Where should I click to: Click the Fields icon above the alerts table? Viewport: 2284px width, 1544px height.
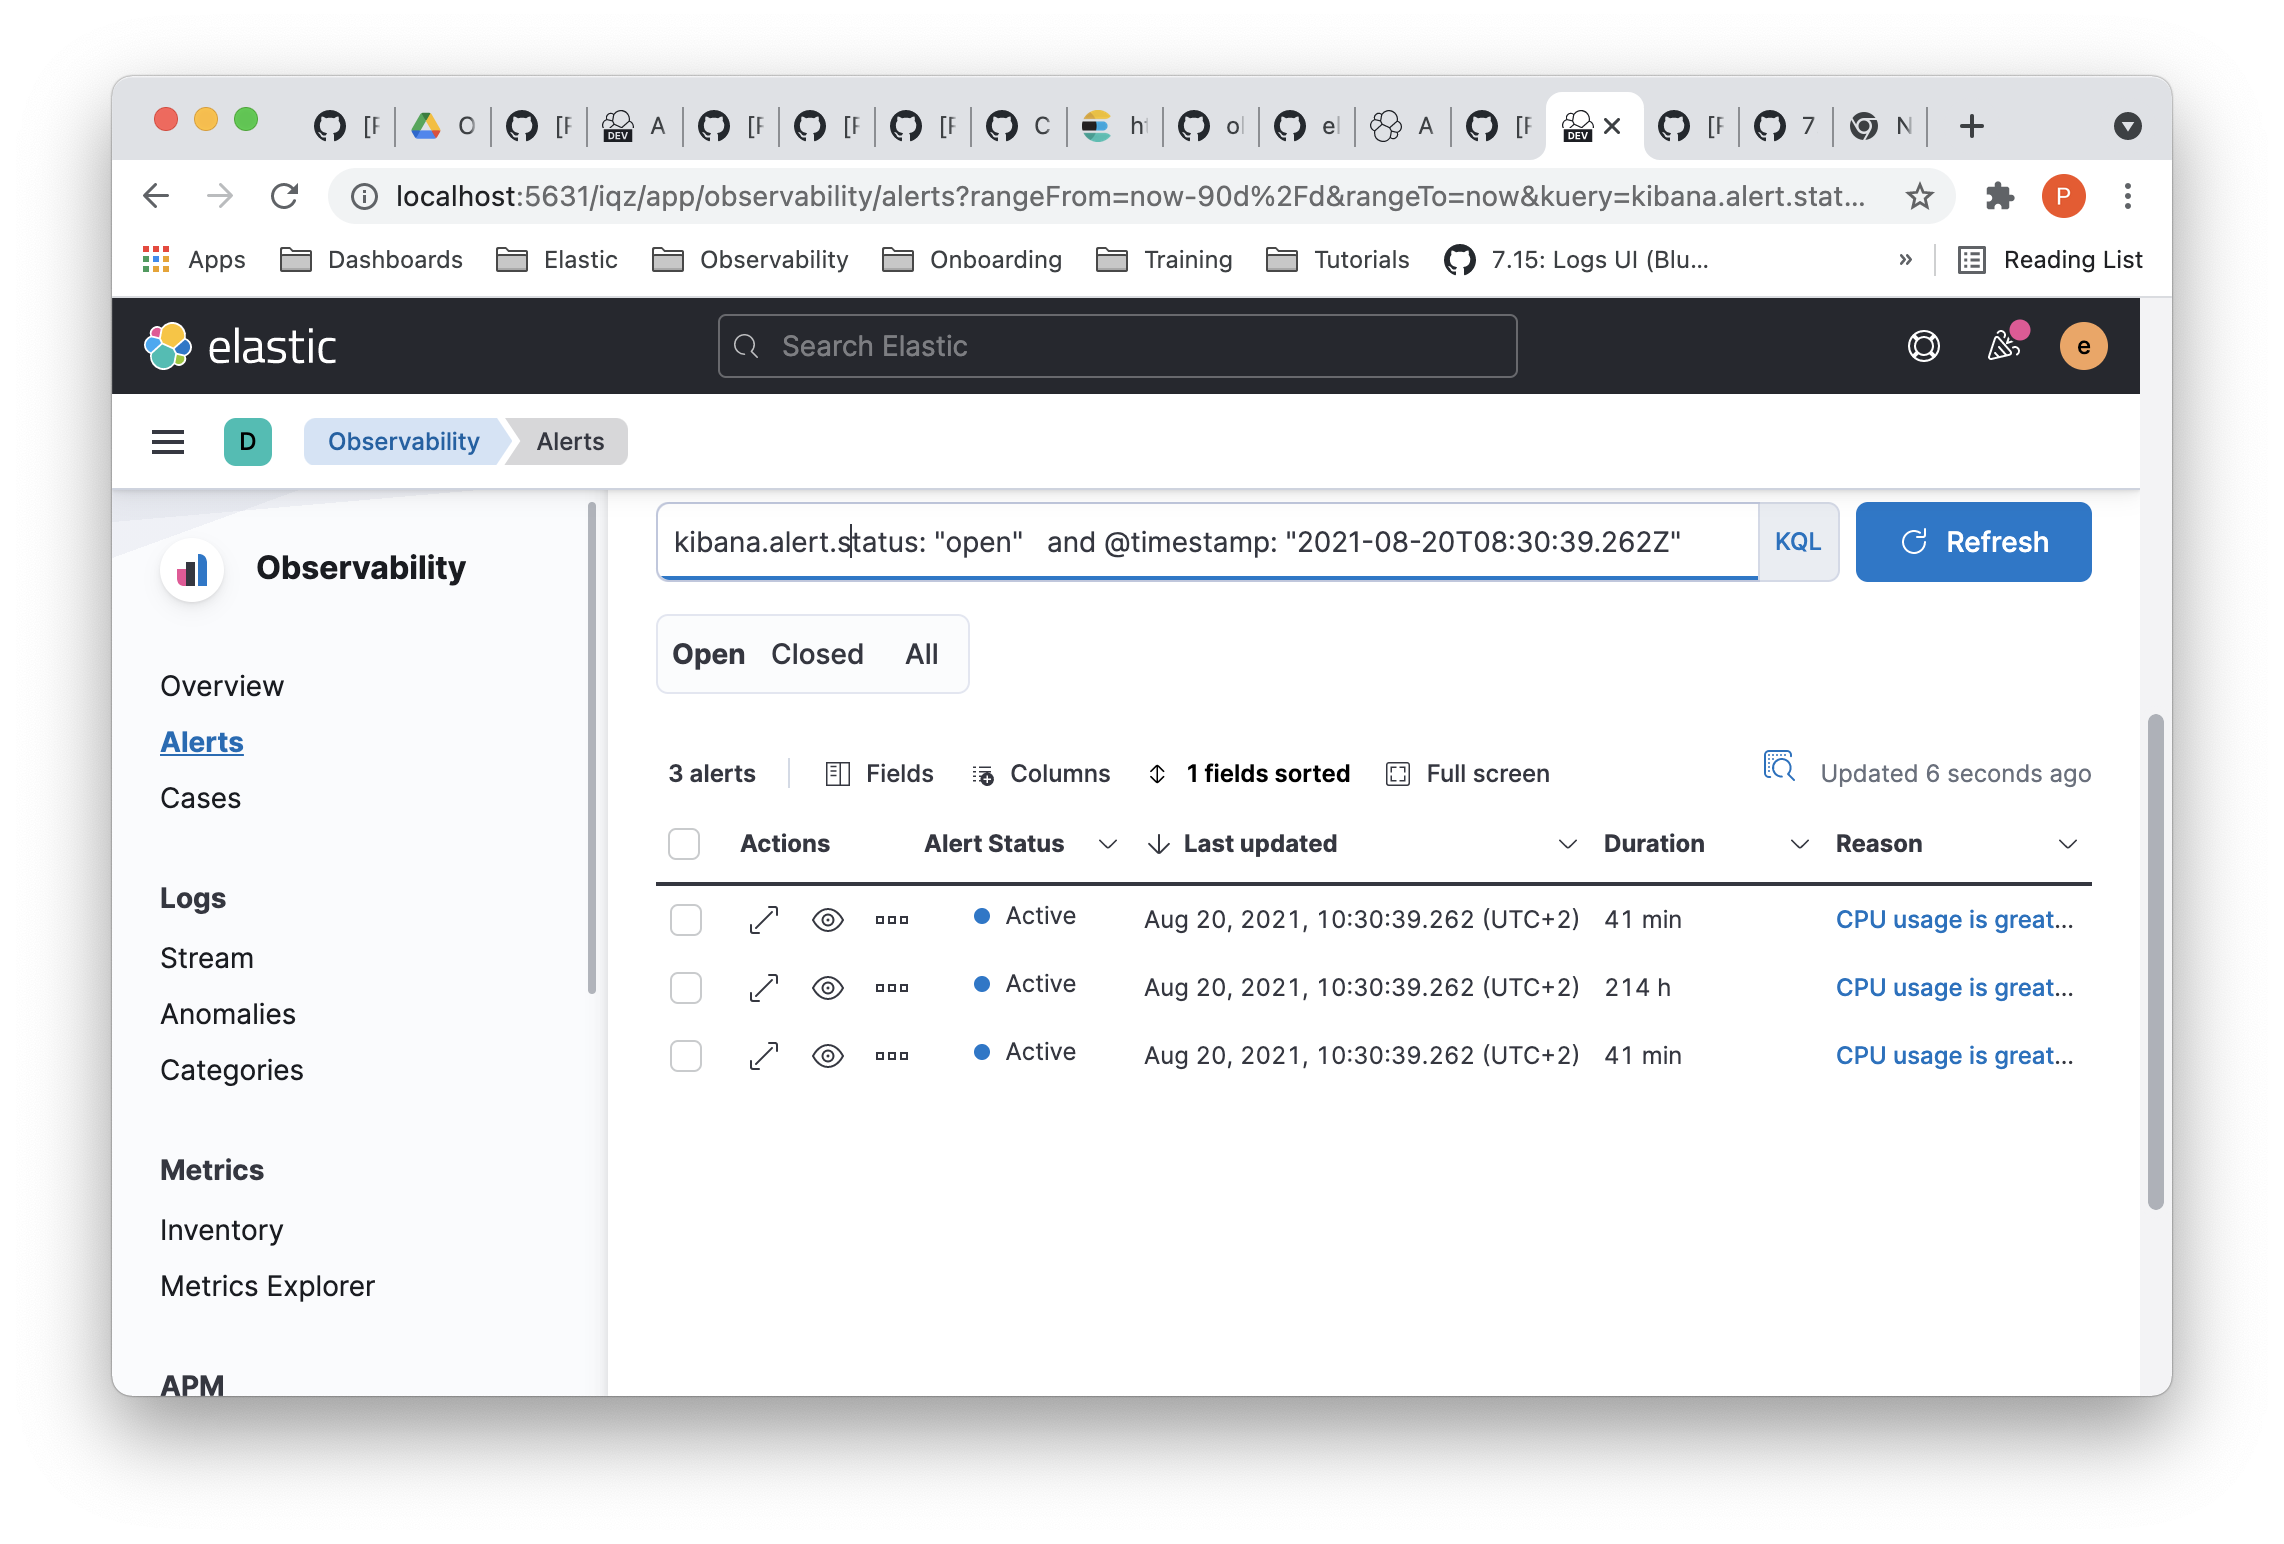[837, 773]
